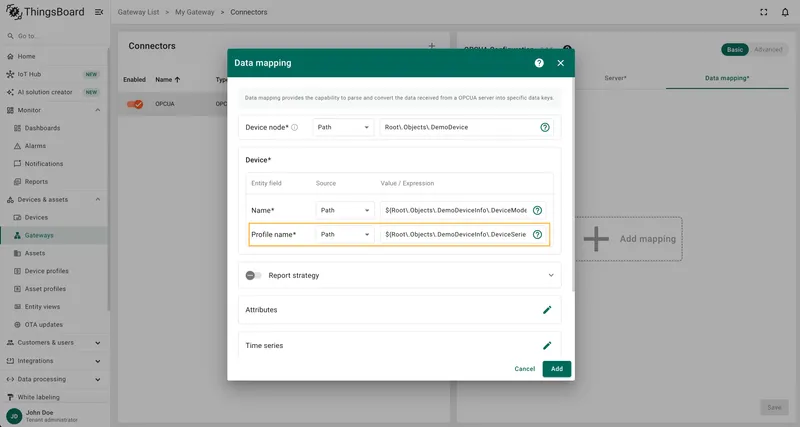Open the Entity views menu item
The image size is (800, 427).
(54, 307)
